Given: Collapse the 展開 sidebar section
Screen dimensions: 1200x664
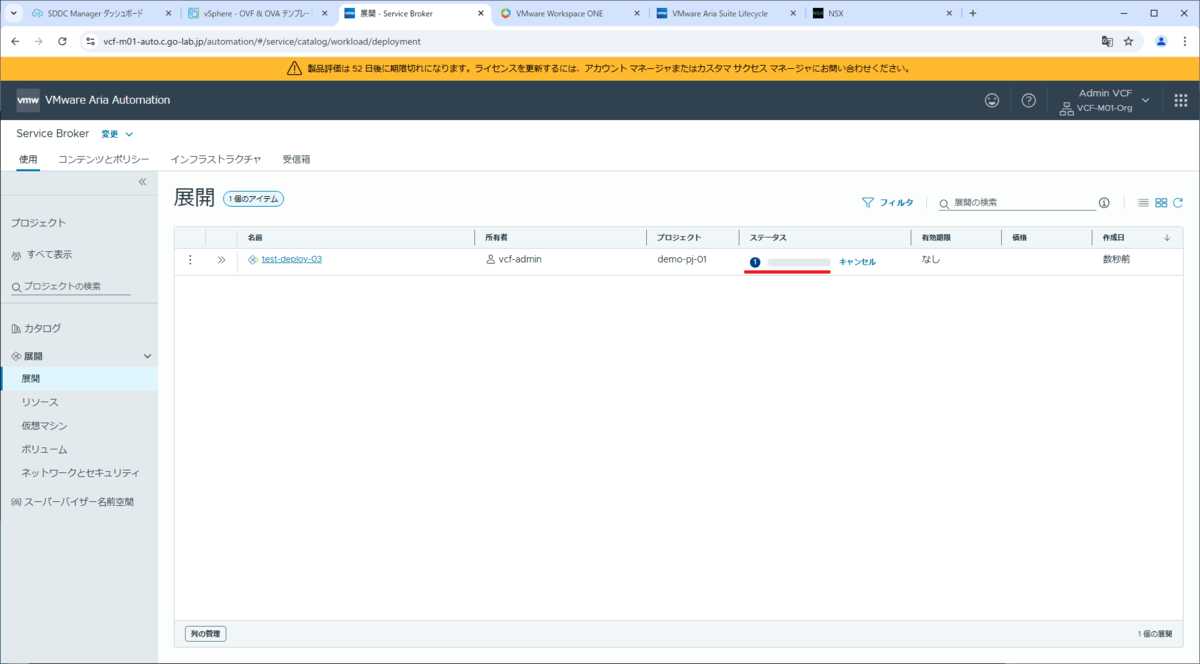Looking at the screenshot, I should coord(148,356).
